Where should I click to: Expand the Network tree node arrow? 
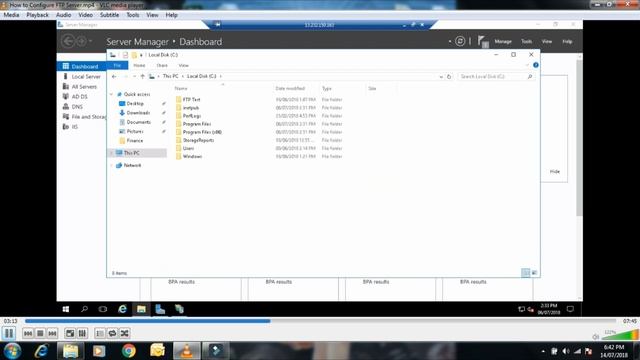pyautogui.click(x=111, y=165)
